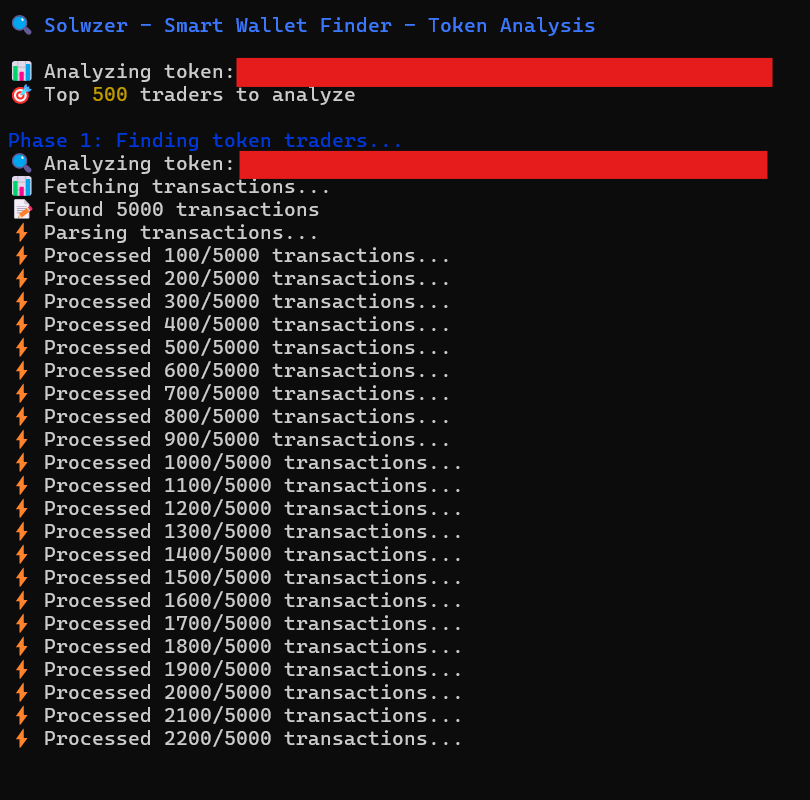Click lightning icon on Processed 500/5000 line

click(21, 347)
